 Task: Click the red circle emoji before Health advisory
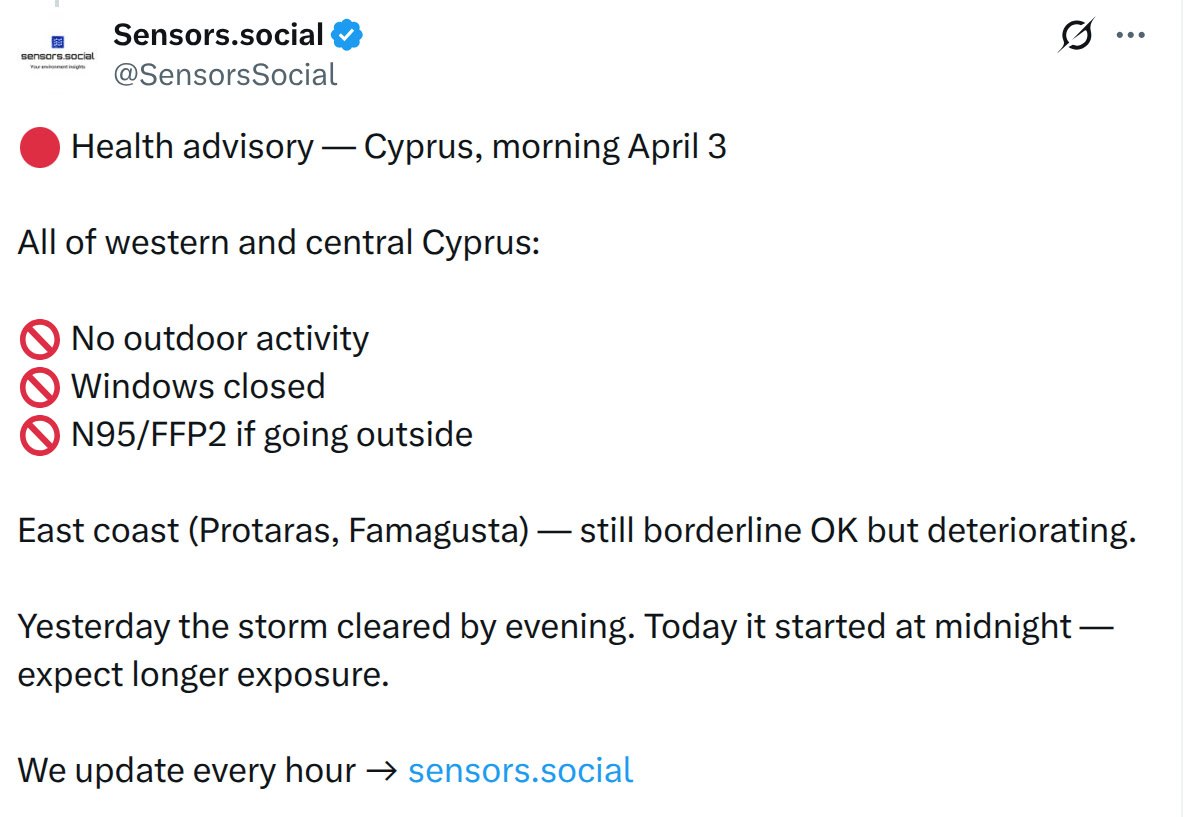click(39, 148)
